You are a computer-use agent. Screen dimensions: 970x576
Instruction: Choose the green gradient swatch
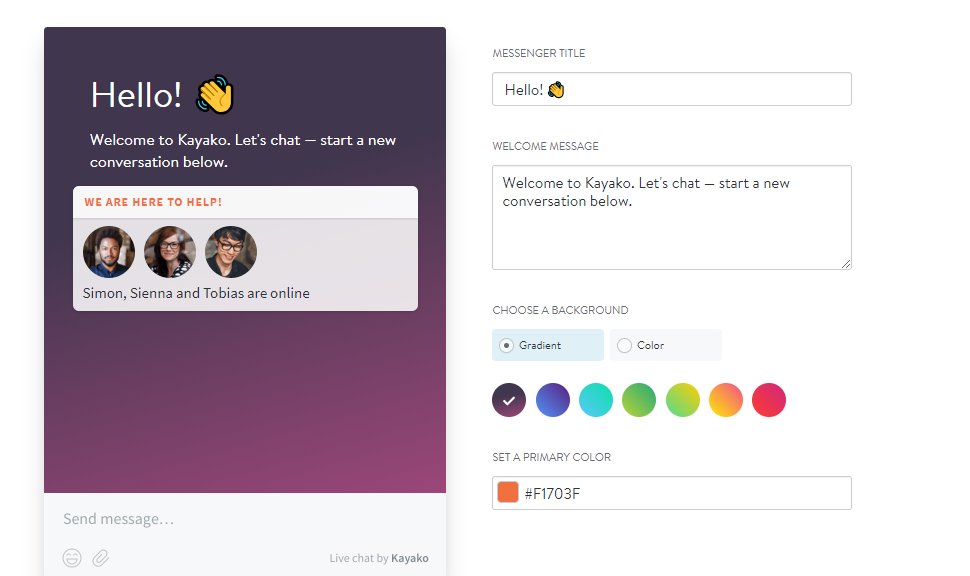click(639, 400)
